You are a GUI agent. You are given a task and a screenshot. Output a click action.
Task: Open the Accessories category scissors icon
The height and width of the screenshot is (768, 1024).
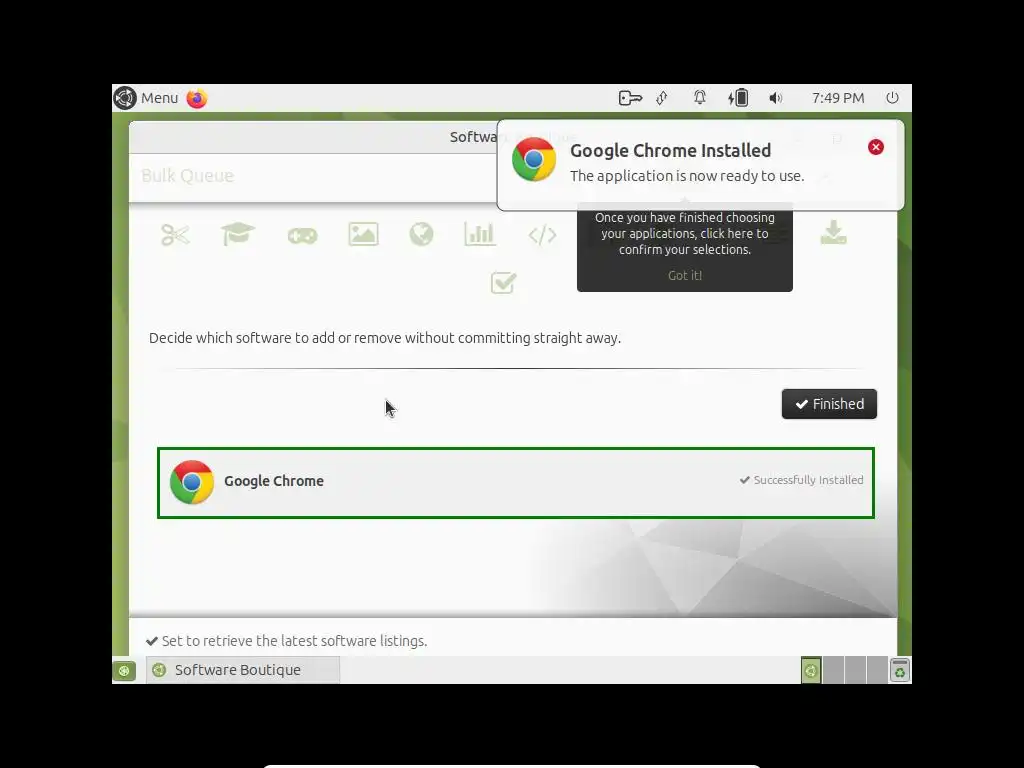(x=175, y=234)
